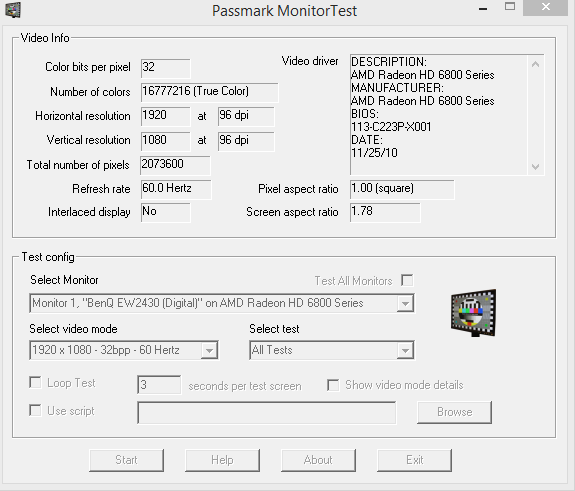Expand the Select video mode dropdown arrow
Viewport: 575px width, 491px height.
209,350
